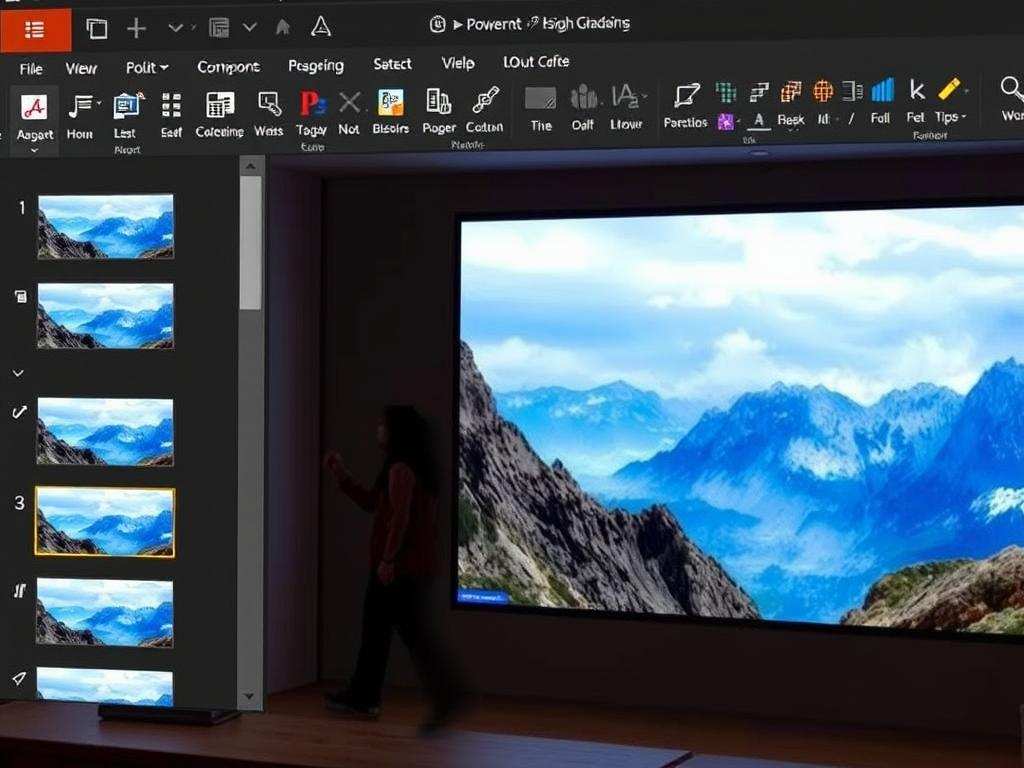The width and height of the screenshot is (1024, 768).
Task: Click the Tagay red P icon
Action: (x=312, y=103)
